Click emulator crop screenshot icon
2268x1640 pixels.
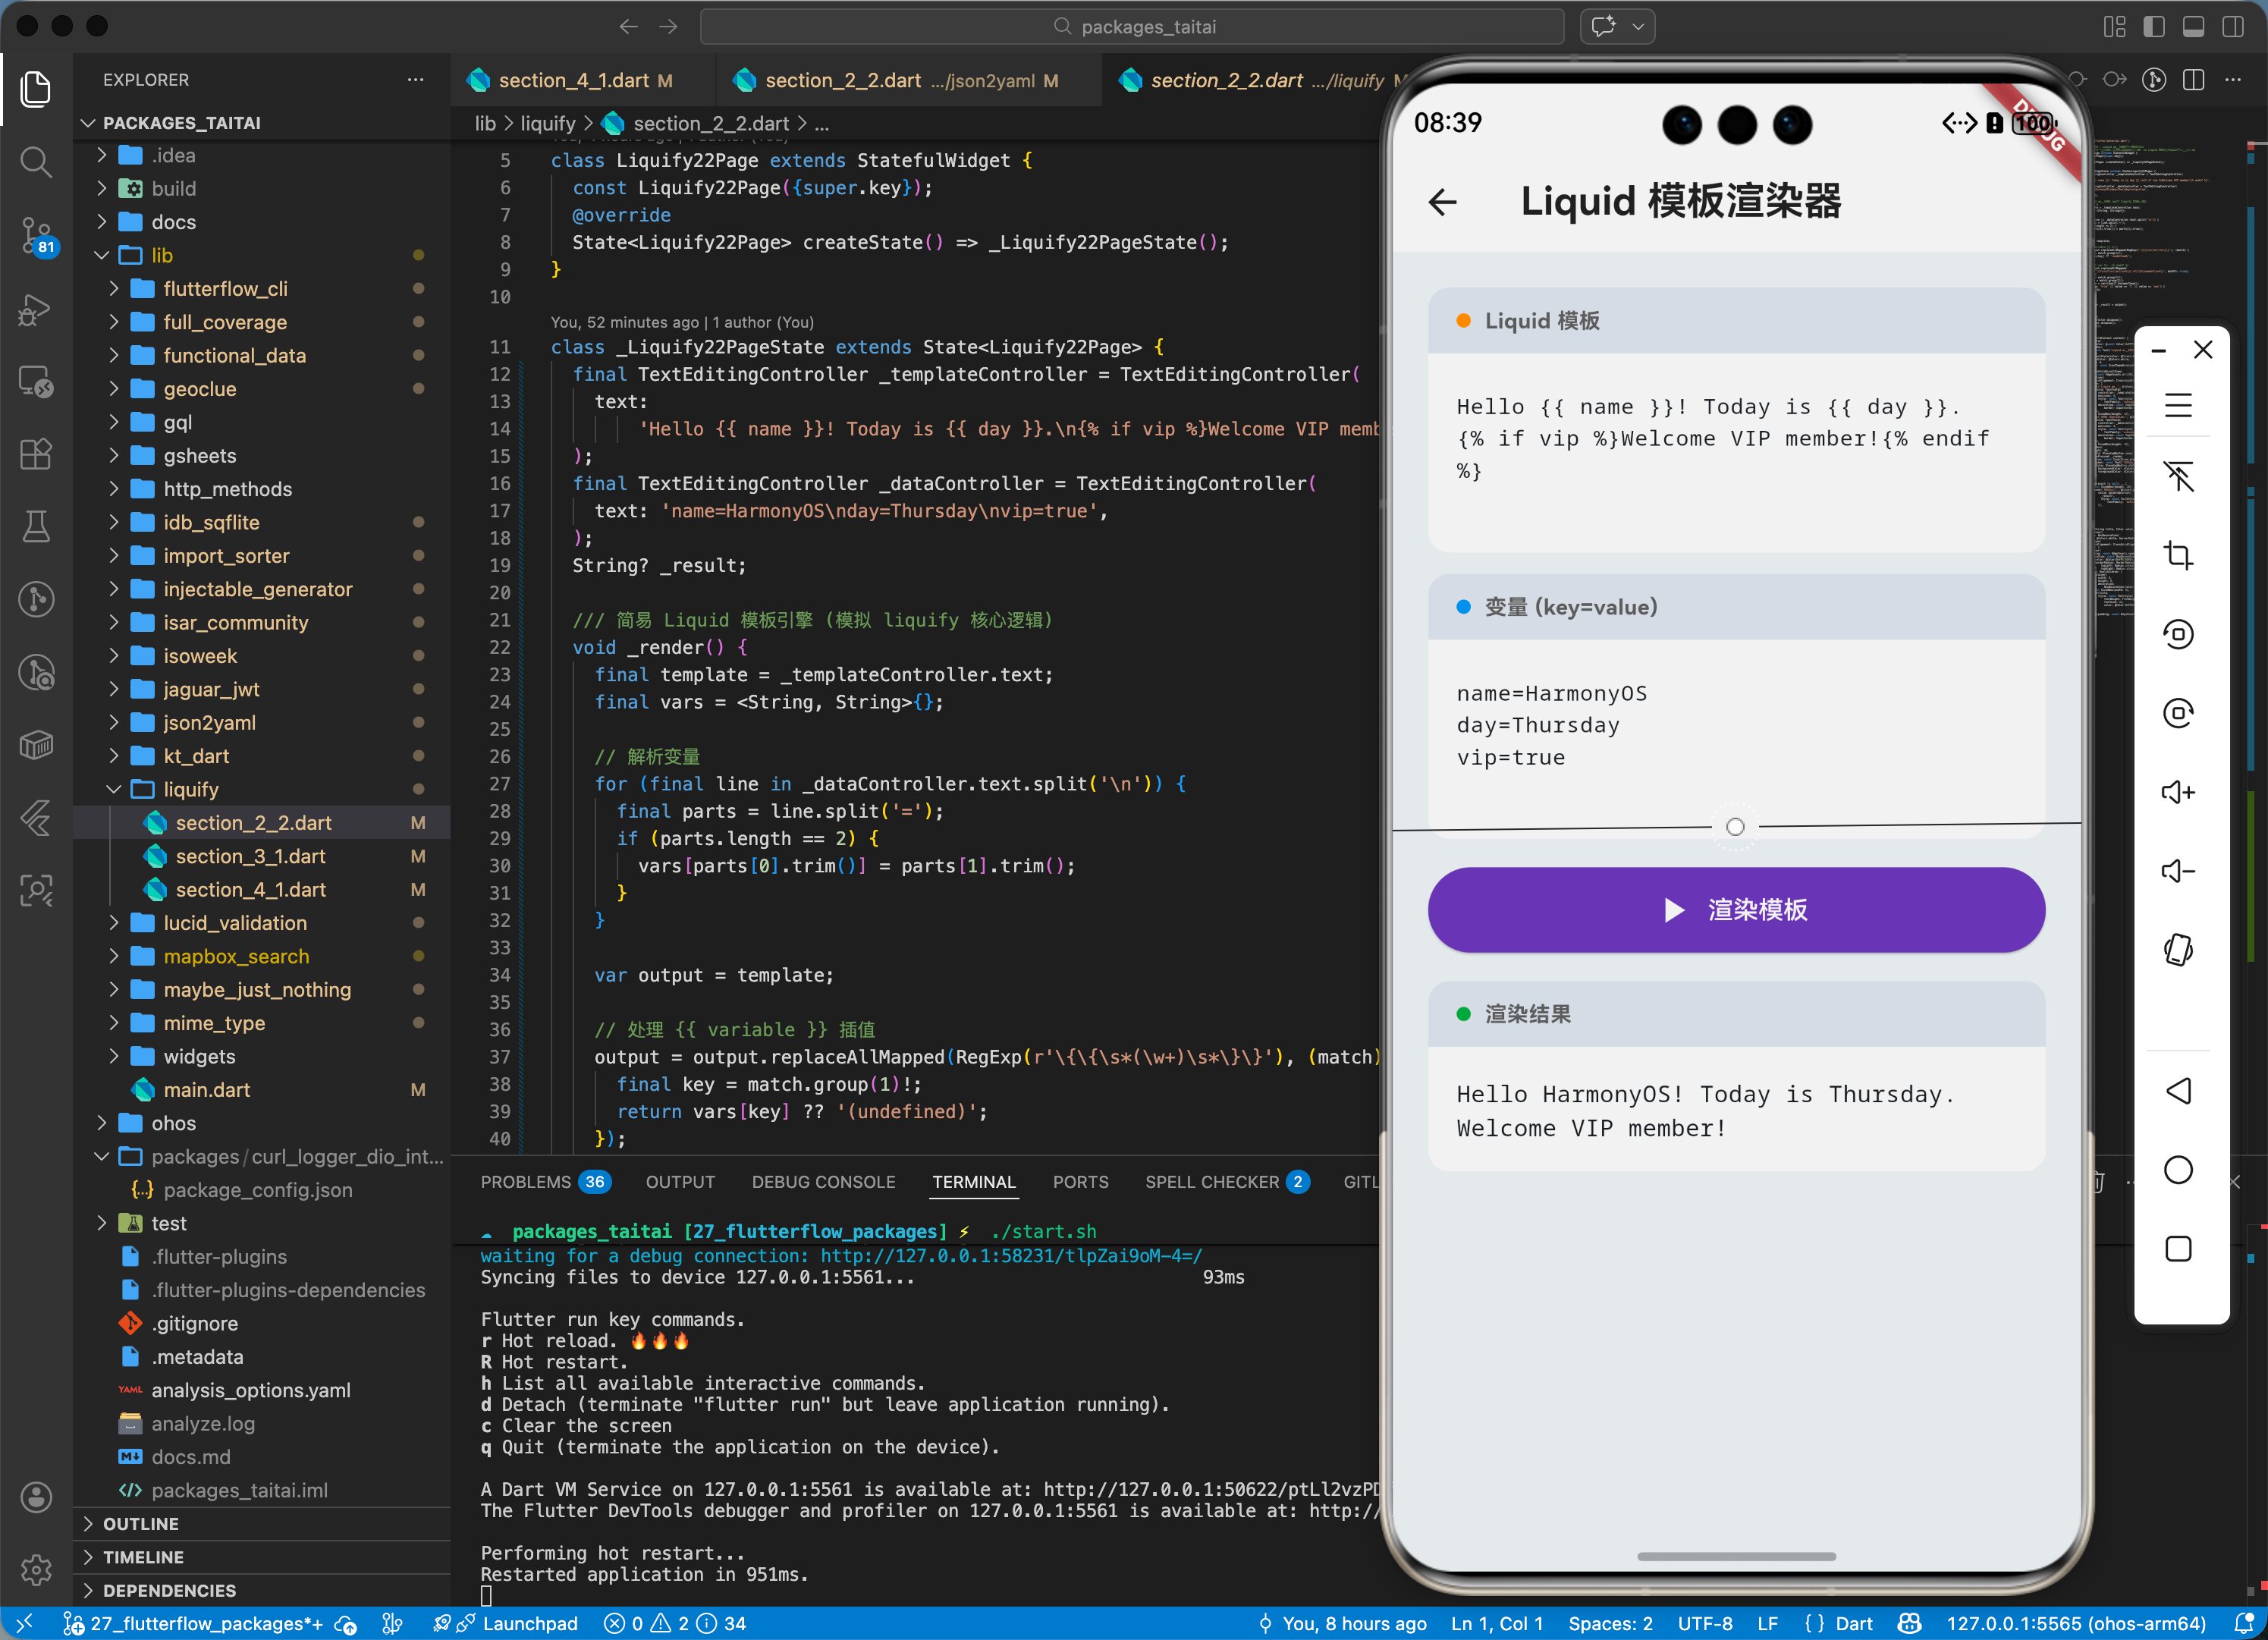pos(2178,555)
